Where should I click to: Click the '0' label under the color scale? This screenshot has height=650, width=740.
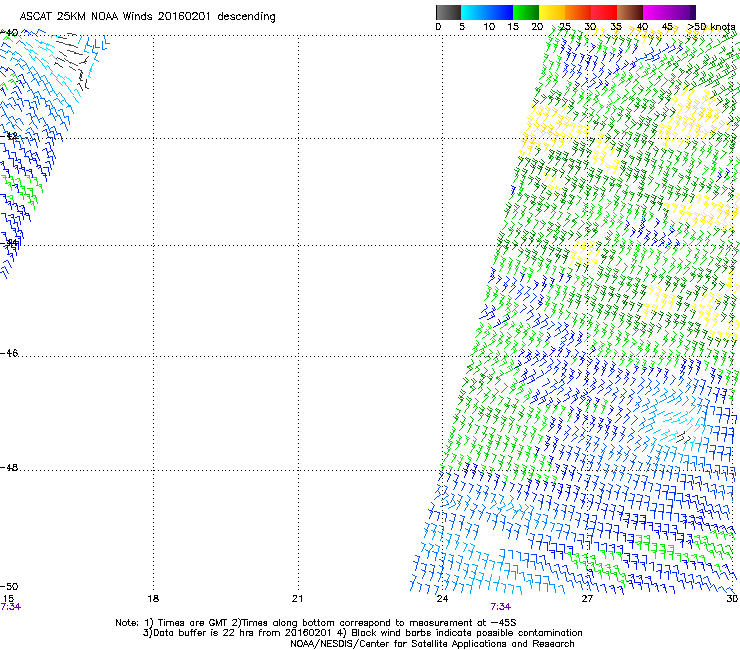(438, 27)
